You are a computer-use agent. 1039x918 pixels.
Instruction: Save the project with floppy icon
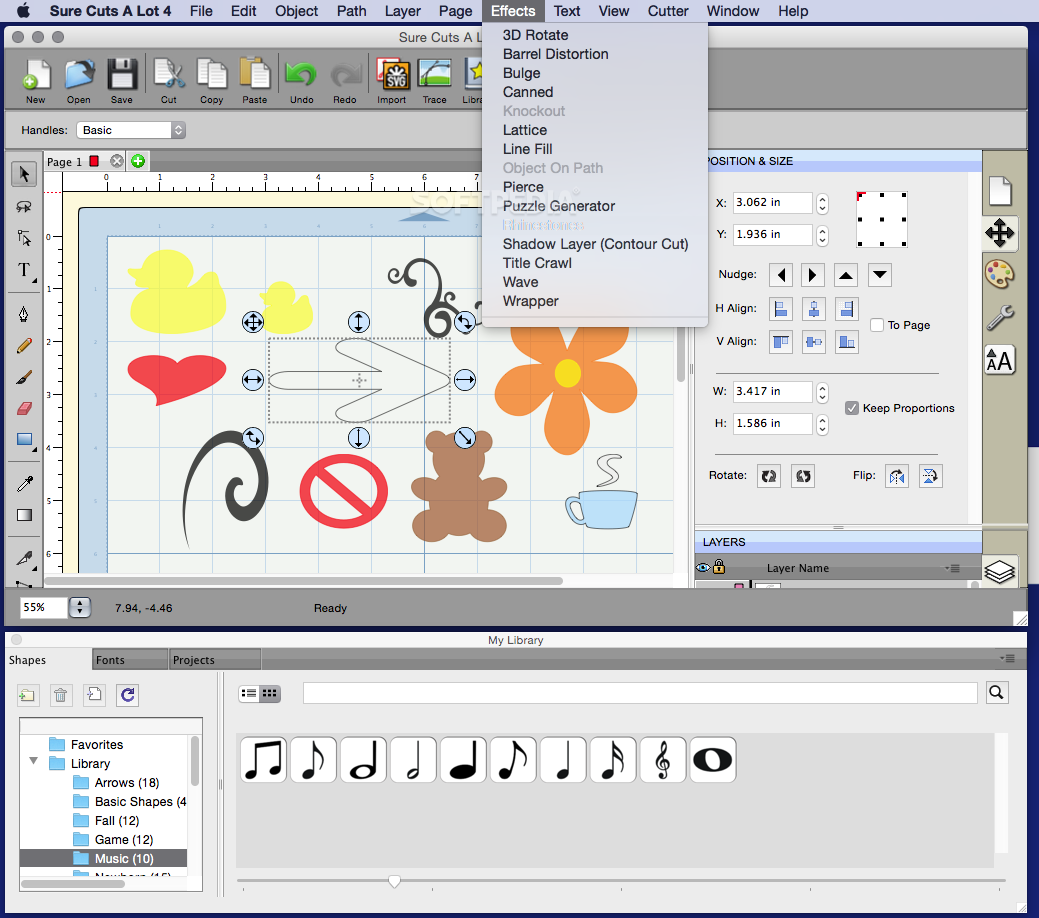122,81
